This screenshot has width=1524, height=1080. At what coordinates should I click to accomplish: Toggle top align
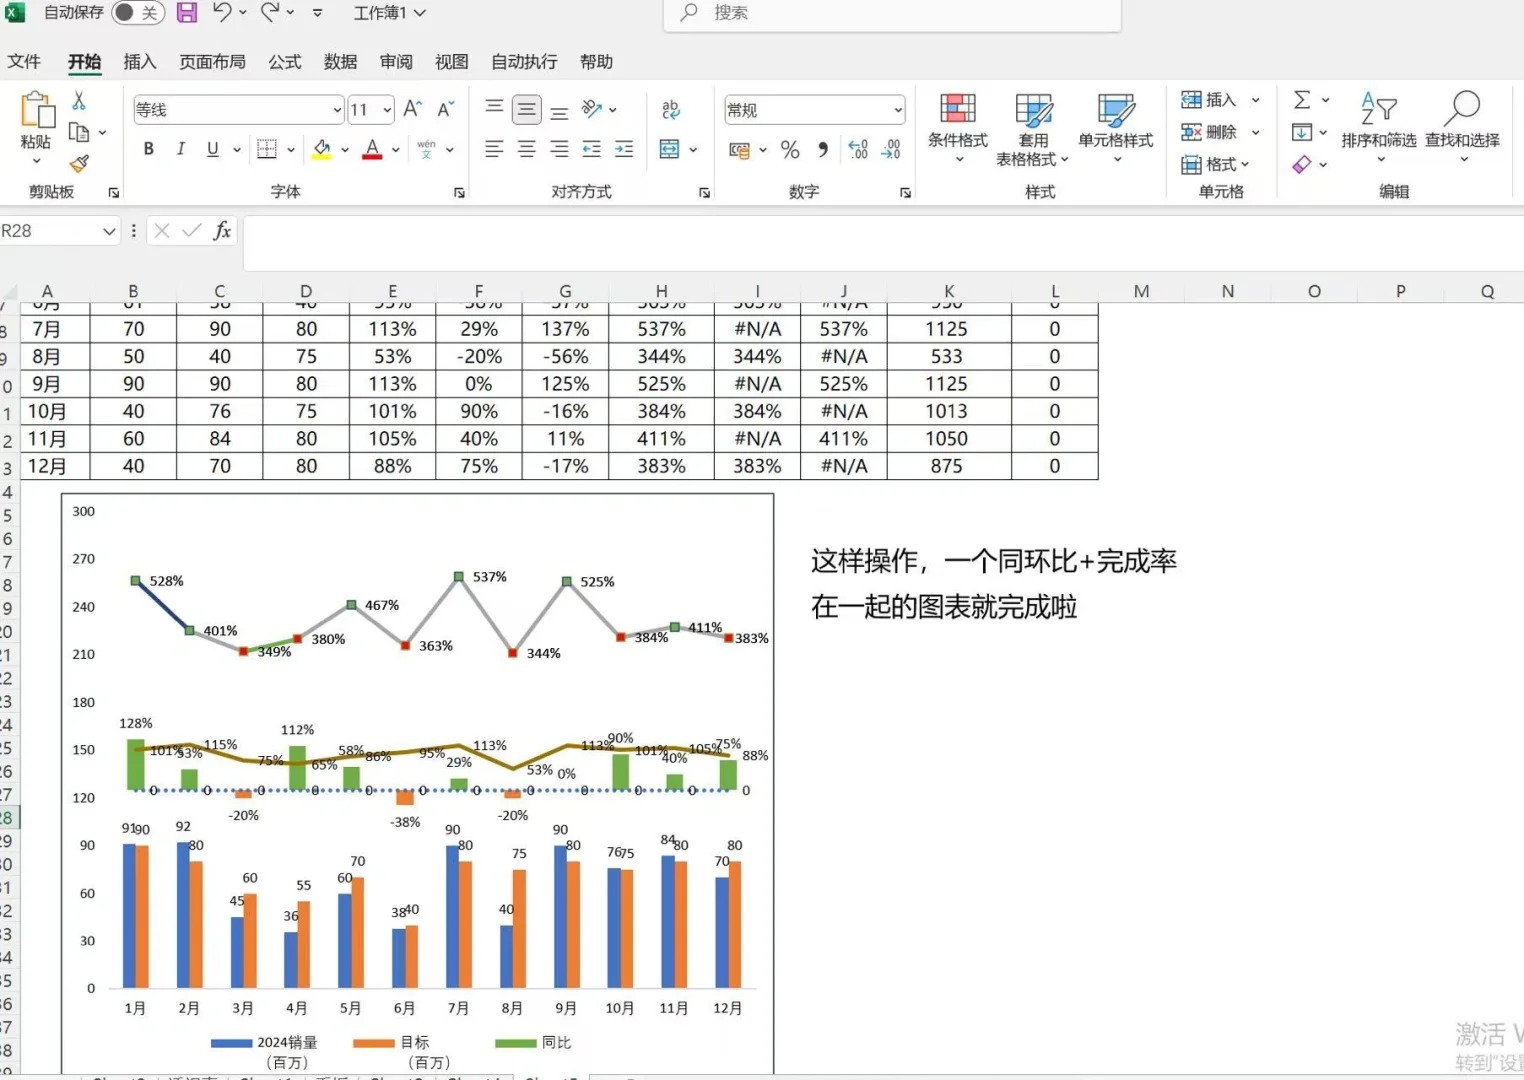tap(494, 108)
